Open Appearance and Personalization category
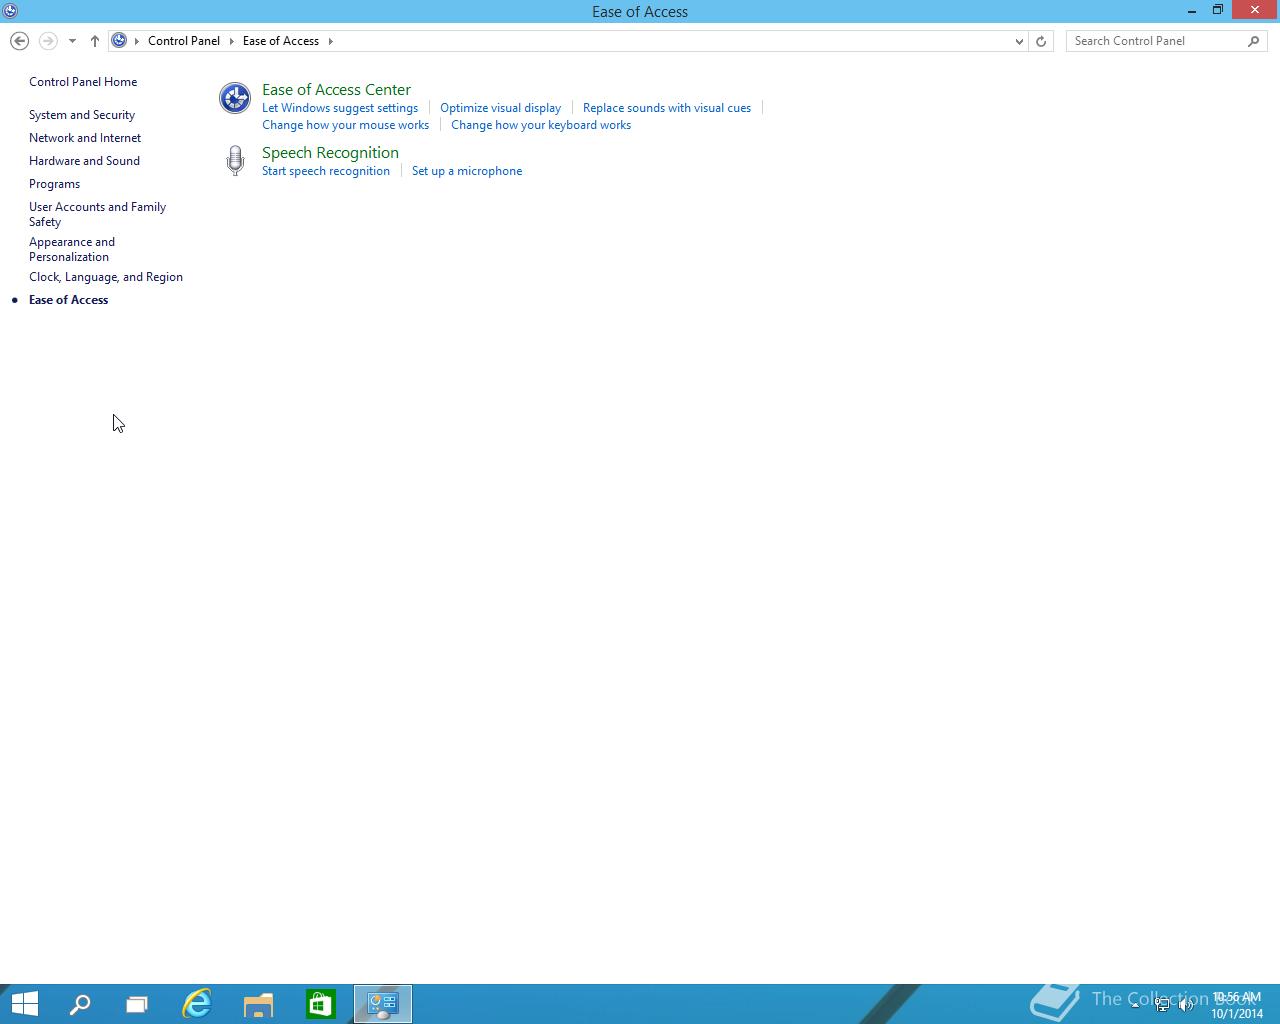 (x=72, y=249)
